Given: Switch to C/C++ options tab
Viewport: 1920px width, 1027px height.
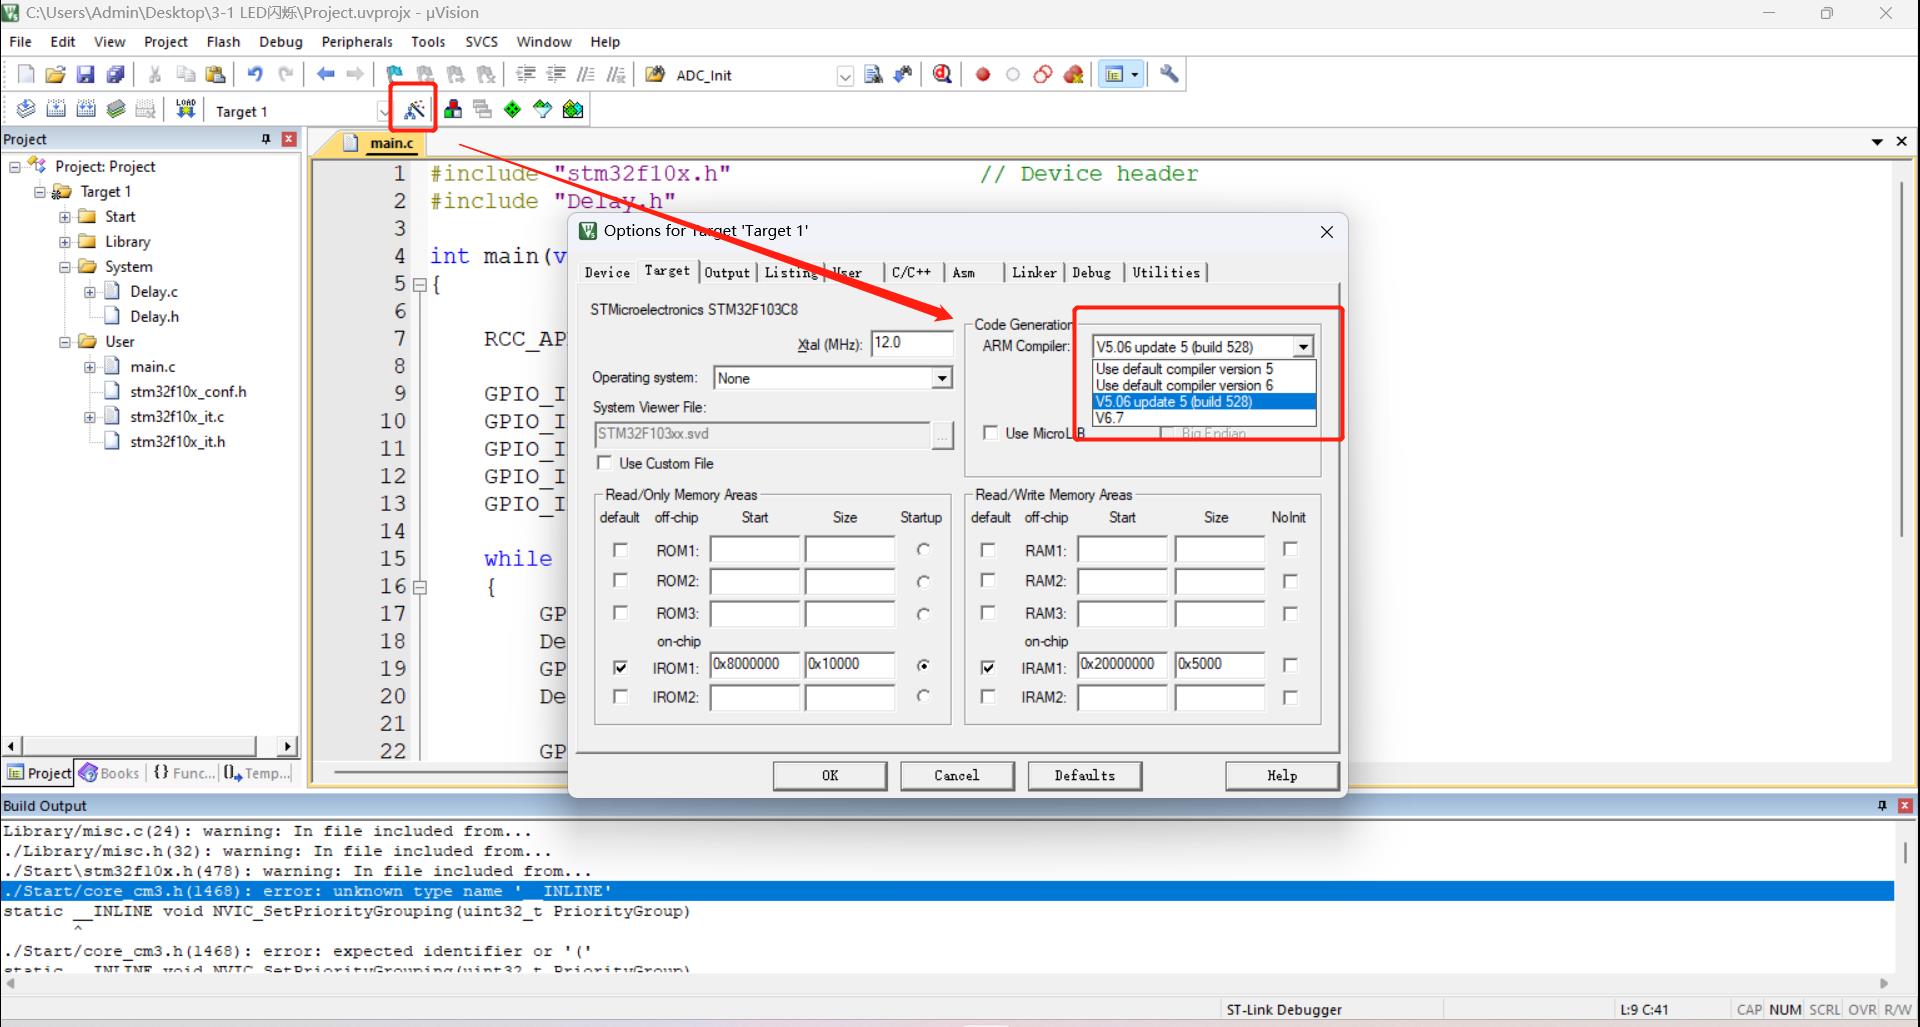Looking at the screenshot, I should 911,272.
